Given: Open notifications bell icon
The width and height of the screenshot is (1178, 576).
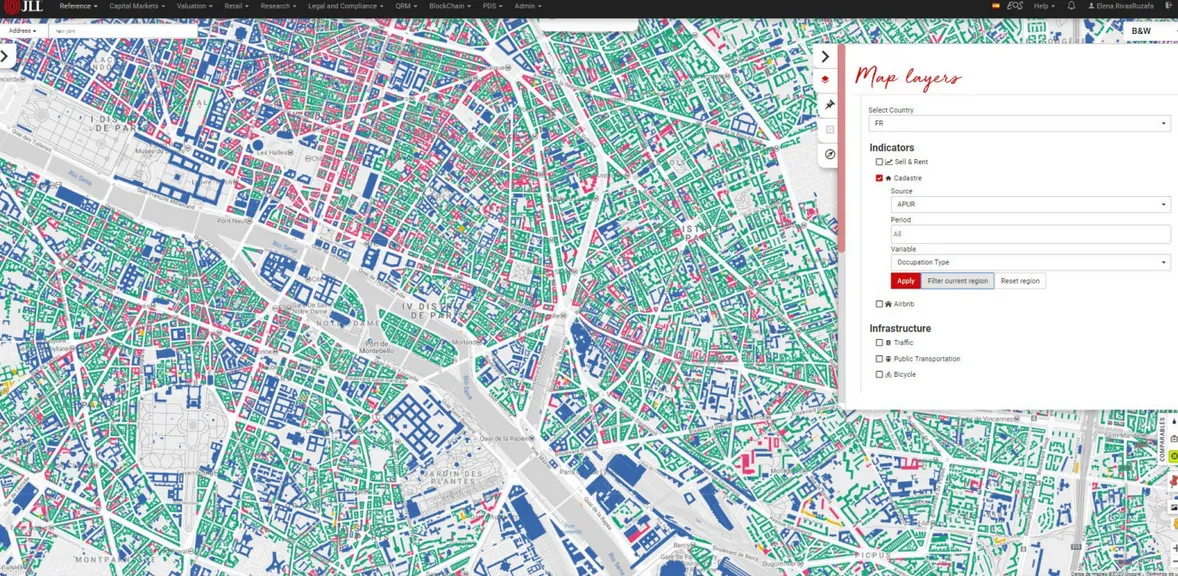Looking at the screenshot, I should click(1072, 6).
